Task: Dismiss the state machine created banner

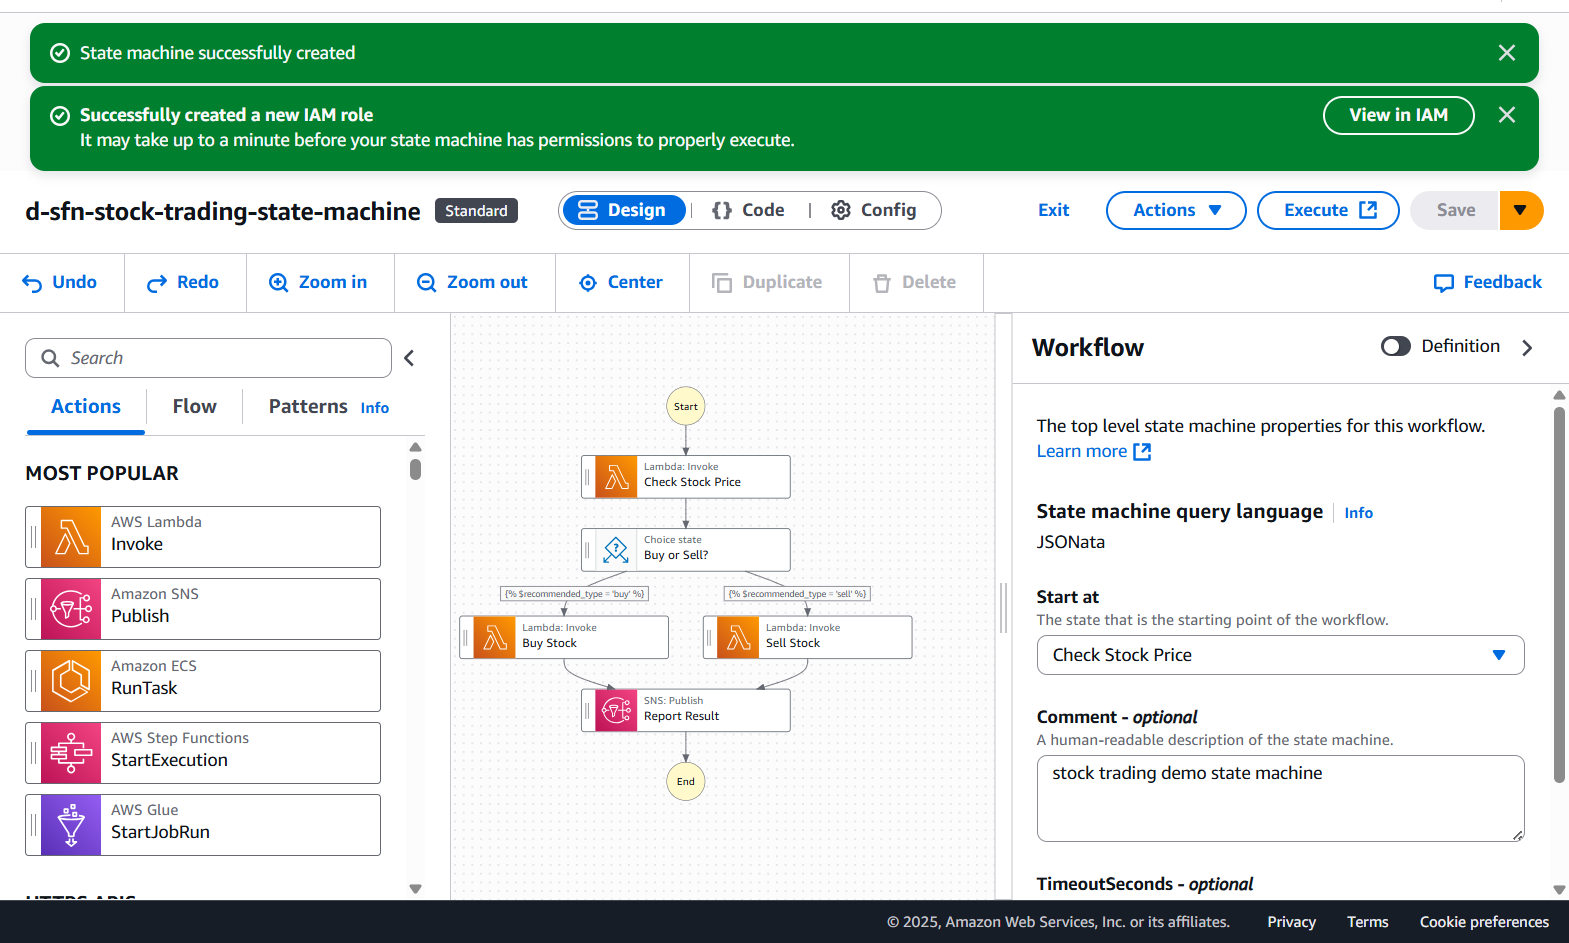Action: tap(1506, 53)
